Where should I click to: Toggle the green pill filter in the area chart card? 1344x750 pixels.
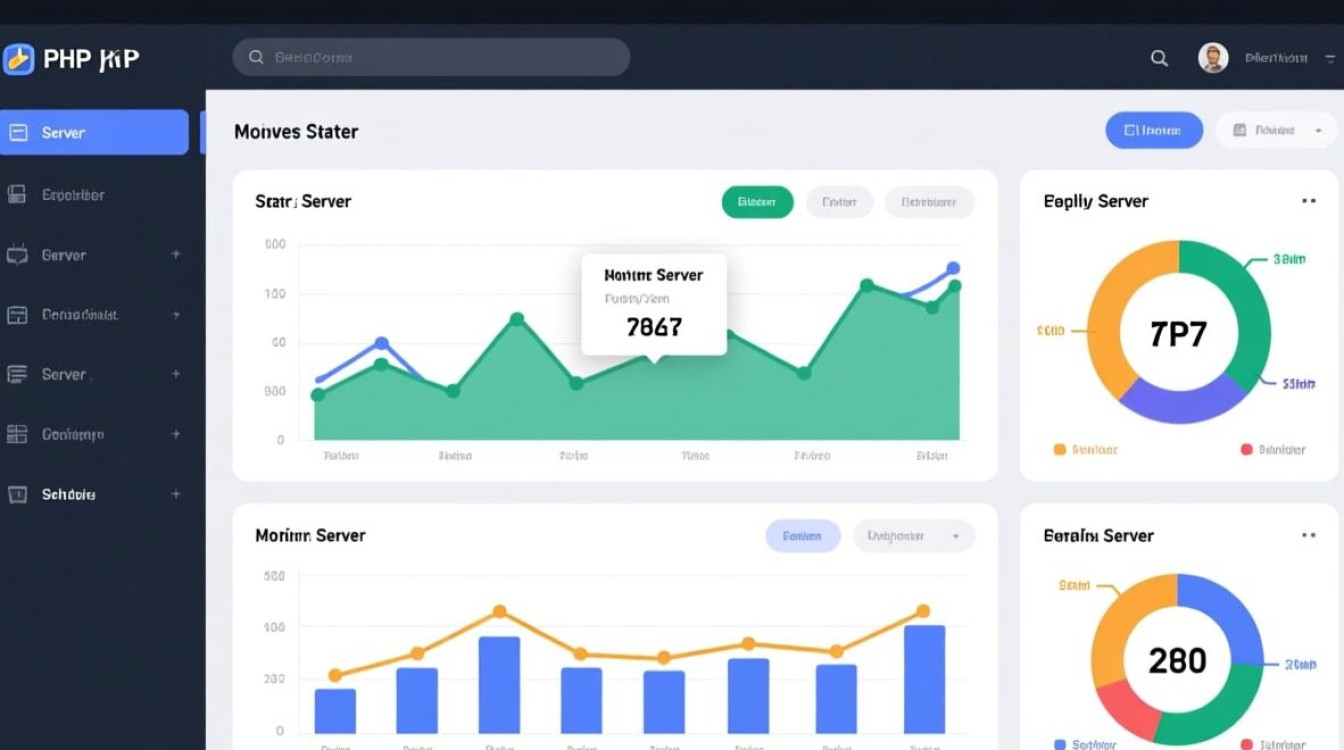click(757, 202)
